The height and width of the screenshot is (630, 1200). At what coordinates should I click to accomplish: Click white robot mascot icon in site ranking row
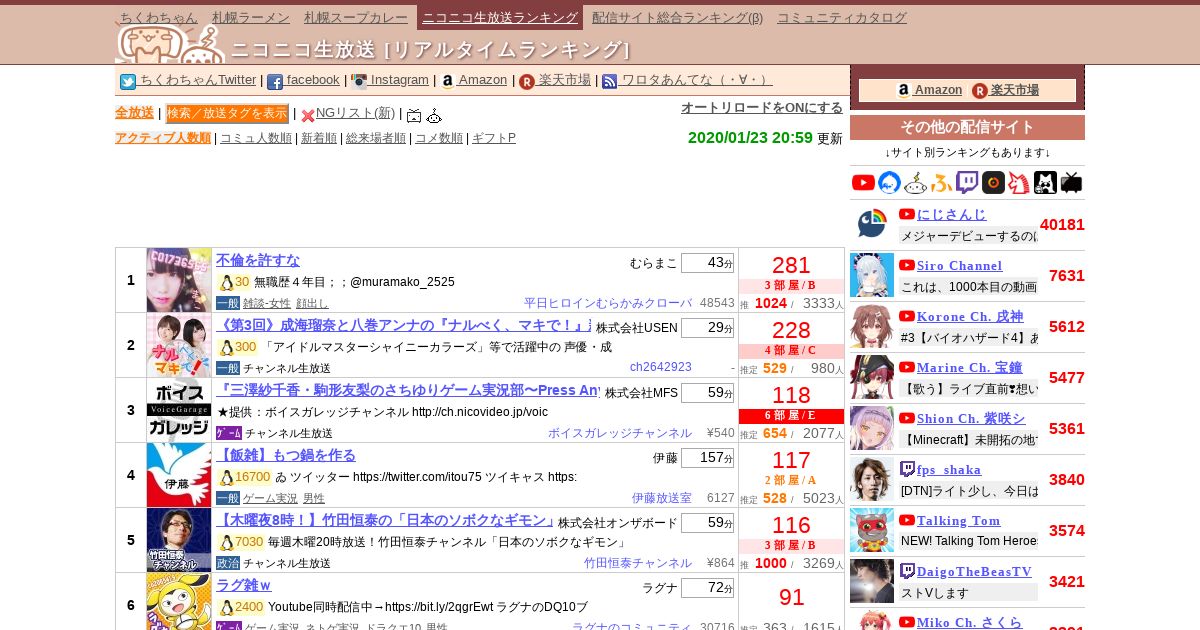pos(916,182)
